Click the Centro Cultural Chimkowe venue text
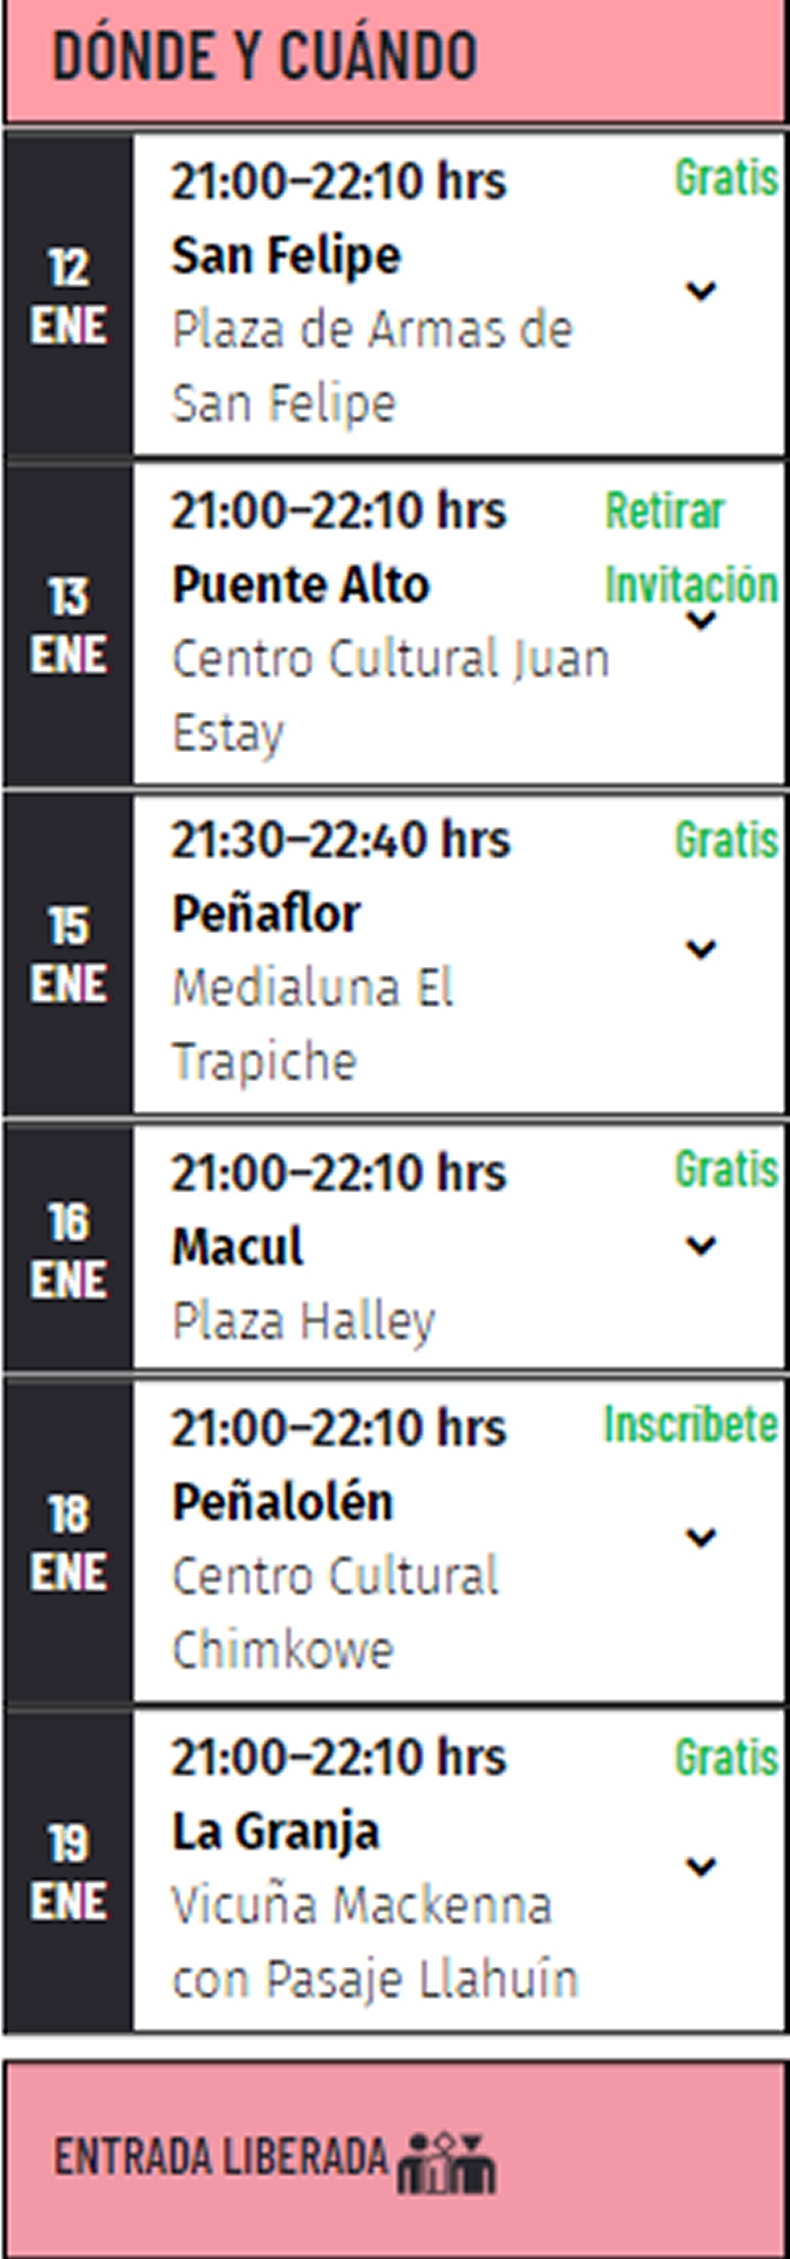This screenshot has height=2259, width=790. coord(335,1612)
